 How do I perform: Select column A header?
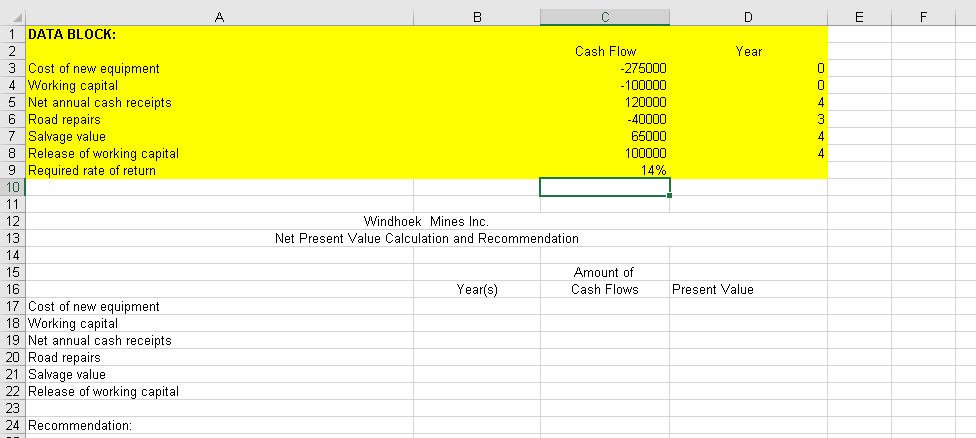point(219,17)
